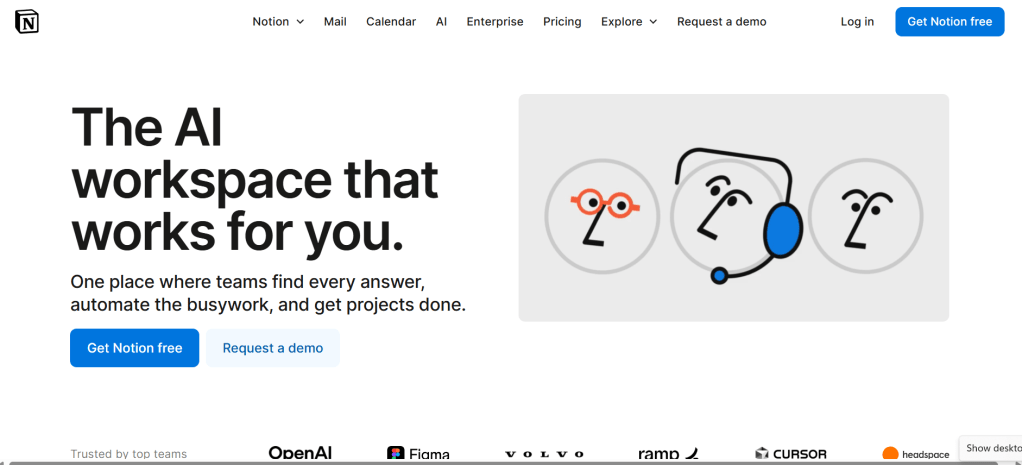Image resolution: width=1022 pixels, height=465 pixels.
Task: Click the Notion logo icon
Action: (x=27, y=21)
